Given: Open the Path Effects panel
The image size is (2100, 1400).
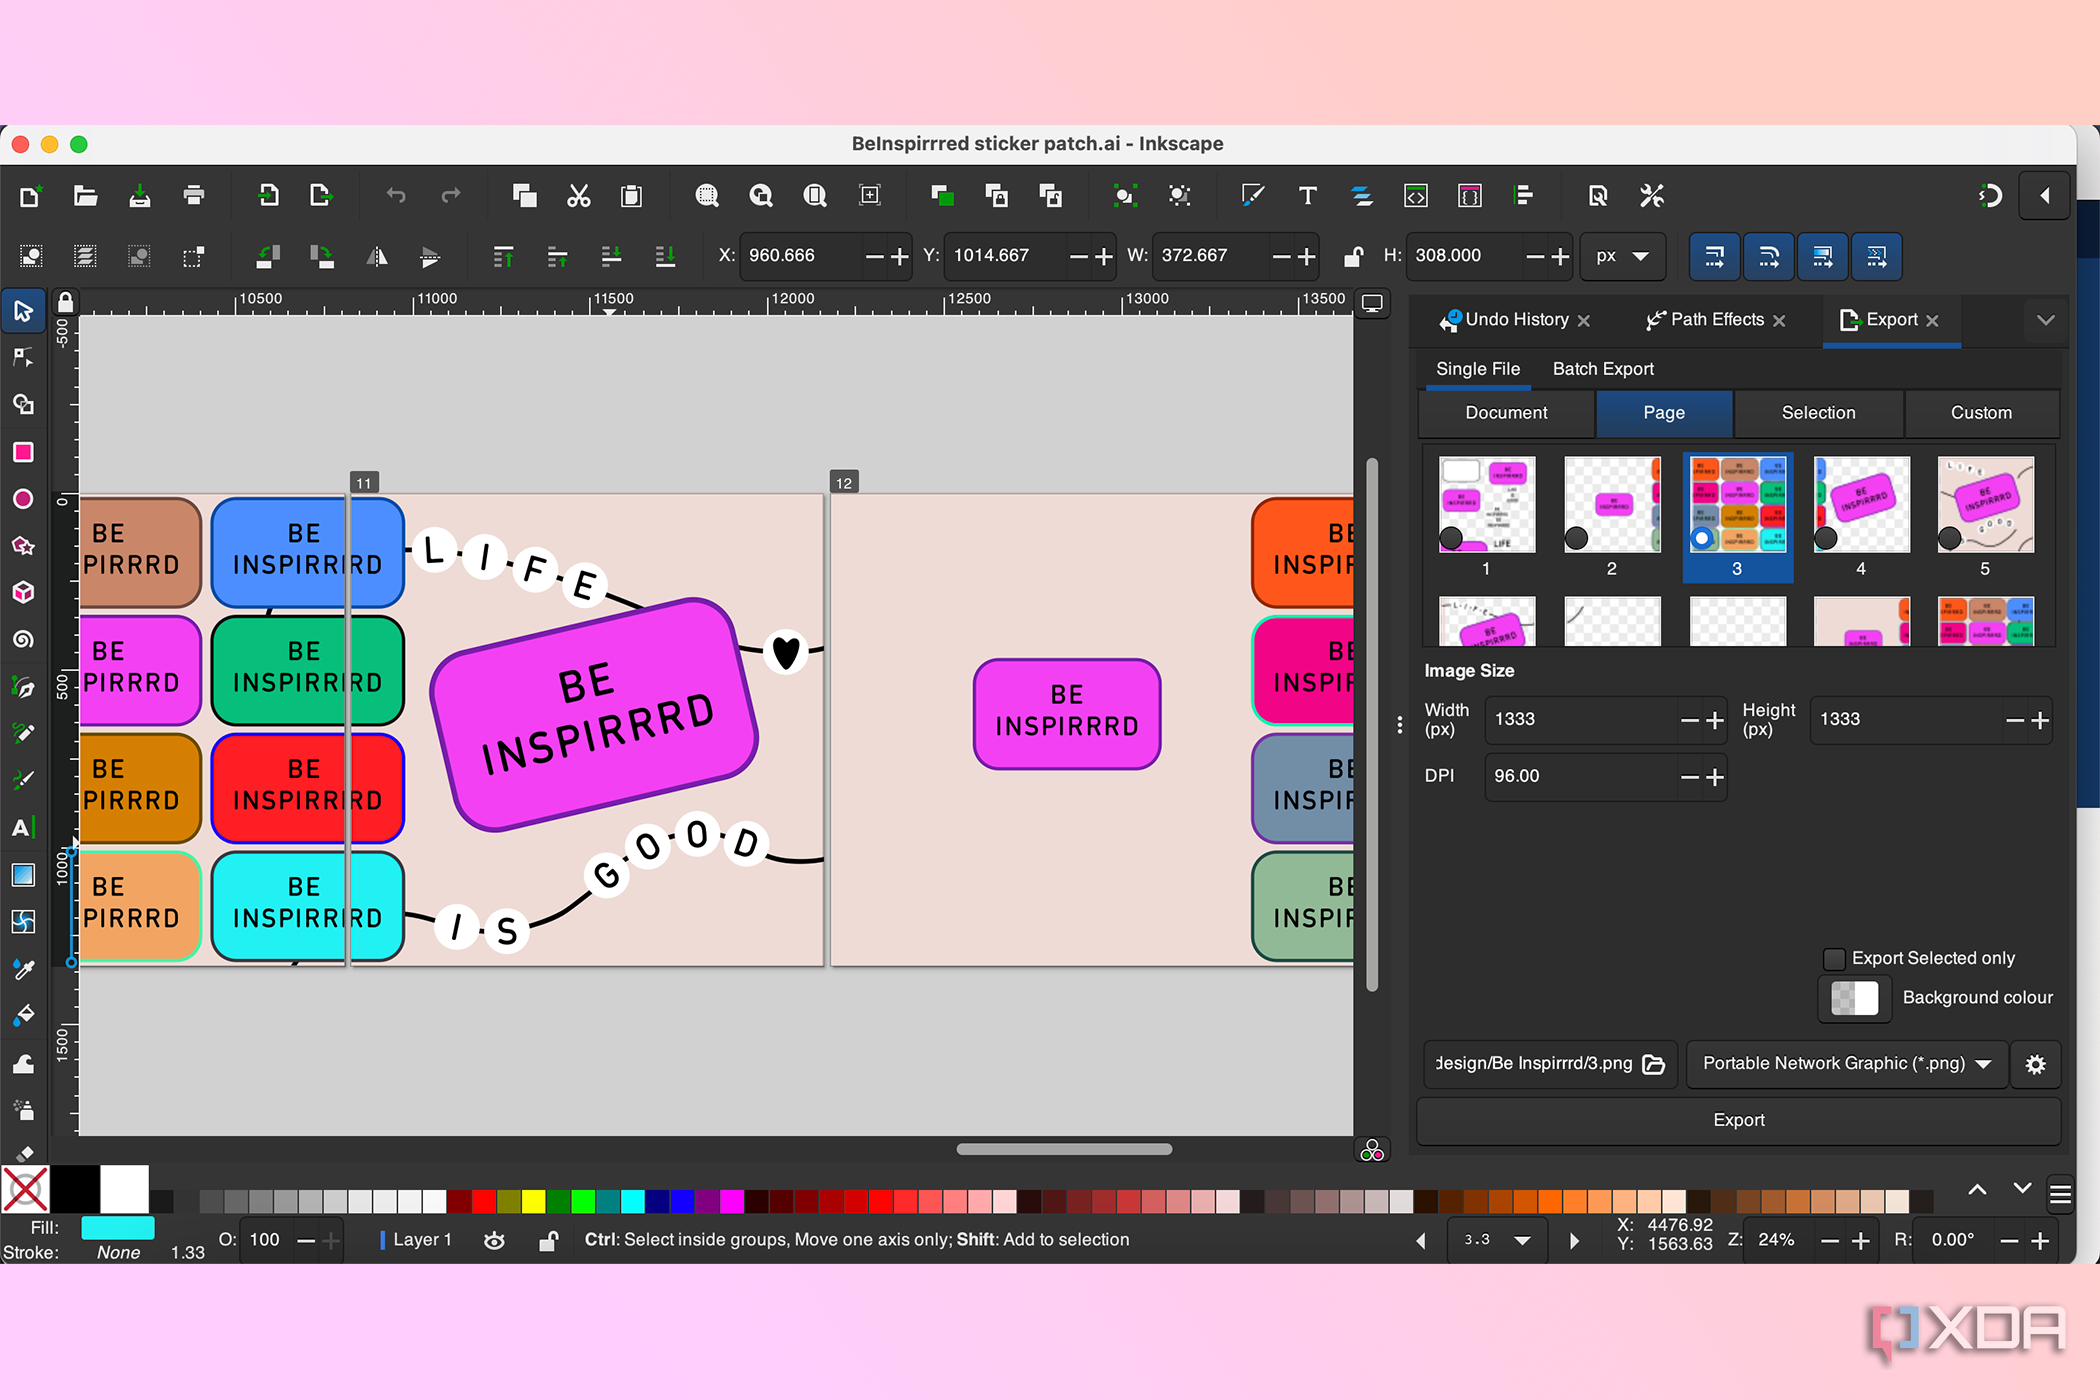Looking at the screenshot, I should tap(1714, 320).
